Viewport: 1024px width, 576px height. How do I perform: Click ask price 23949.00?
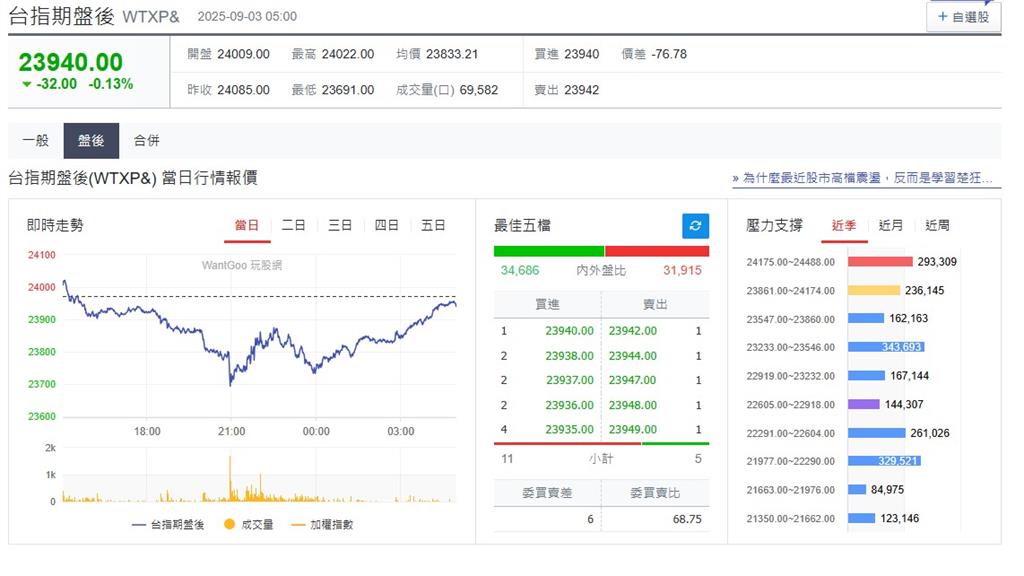pos(633,430)
